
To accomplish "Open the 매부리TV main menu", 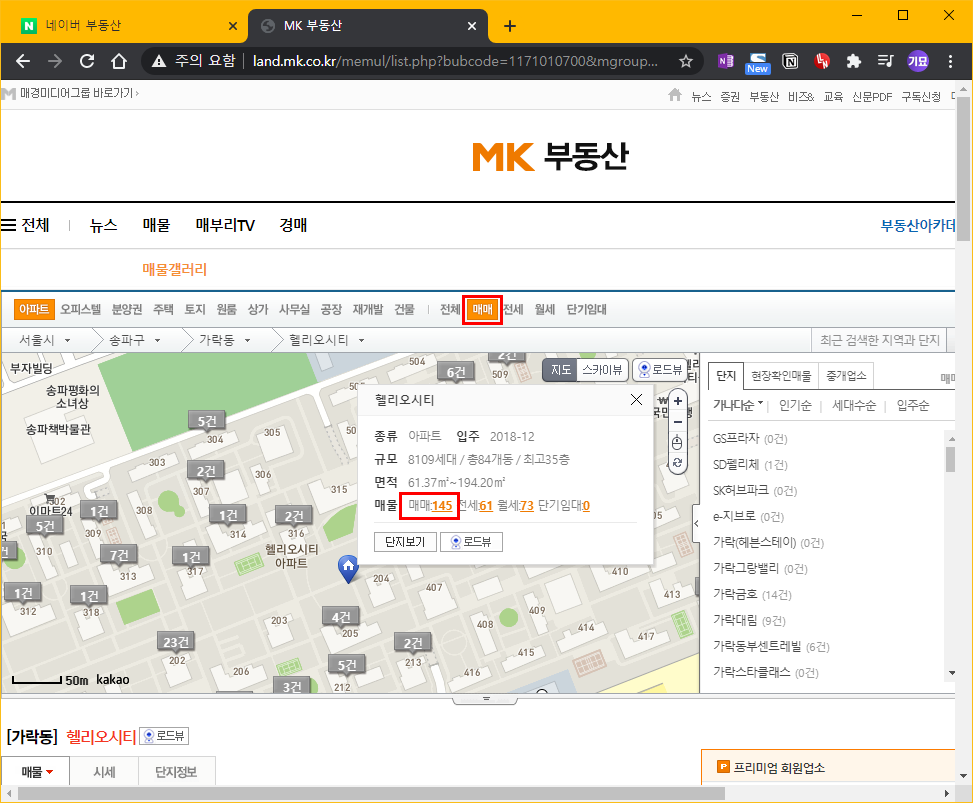I will [x=225, y=225].
